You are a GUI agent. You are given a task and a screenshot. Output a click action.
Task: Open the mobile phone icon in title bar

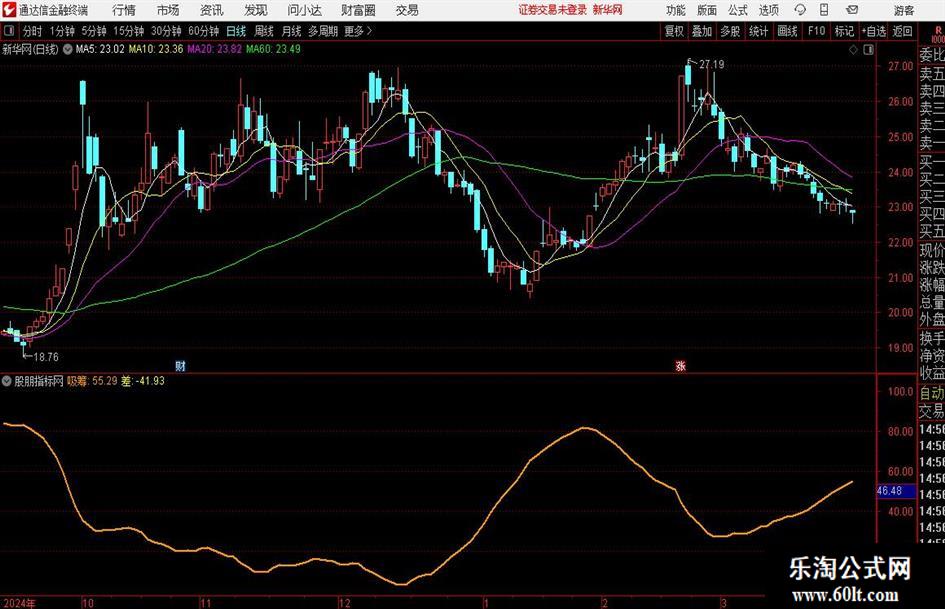[824, 10]
